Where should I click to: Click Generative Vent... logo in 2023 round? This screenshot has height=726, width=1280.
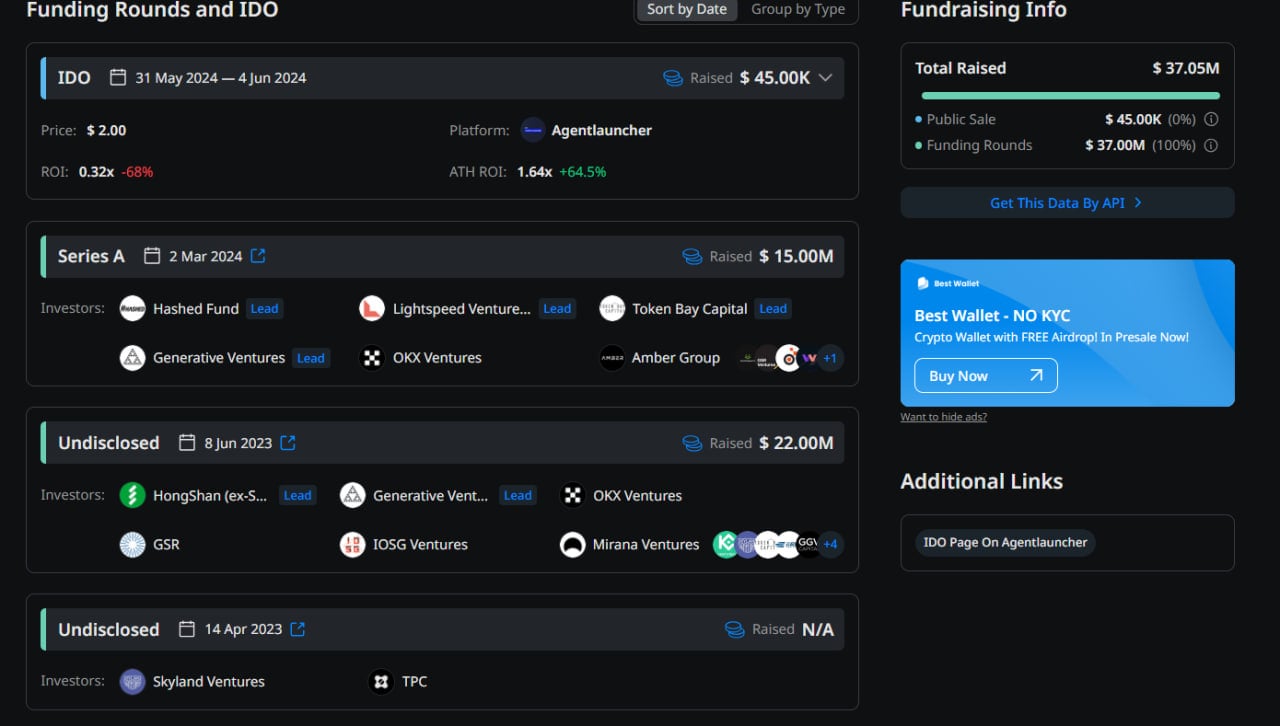(x=352, y=495)
